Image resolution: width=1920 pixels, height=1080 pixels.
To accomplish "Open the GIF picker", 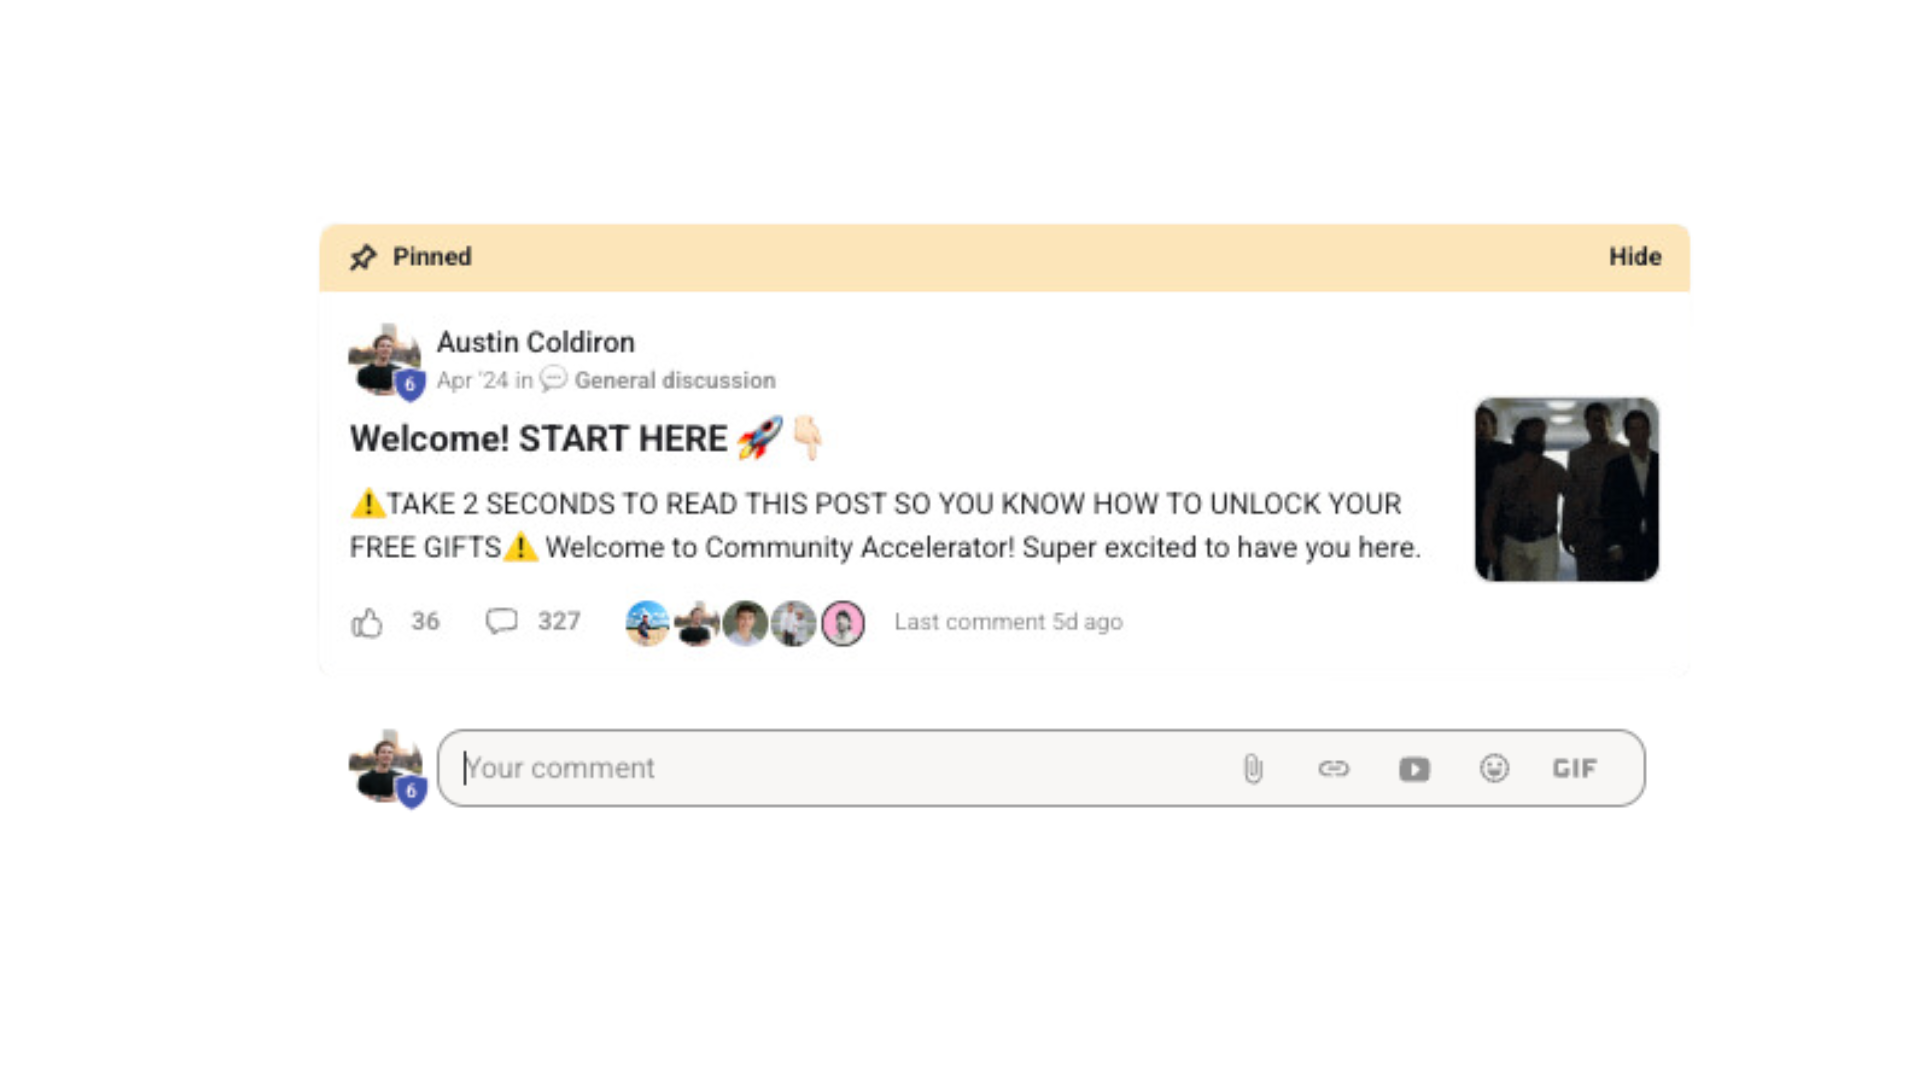I will pos(1574,768).
